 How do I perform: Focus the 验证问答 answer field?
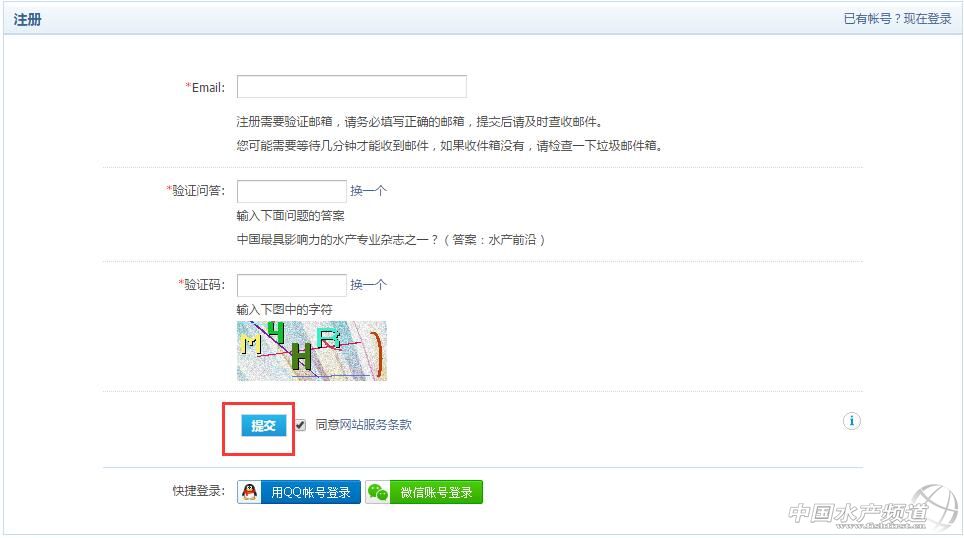(x=291, y=191)
